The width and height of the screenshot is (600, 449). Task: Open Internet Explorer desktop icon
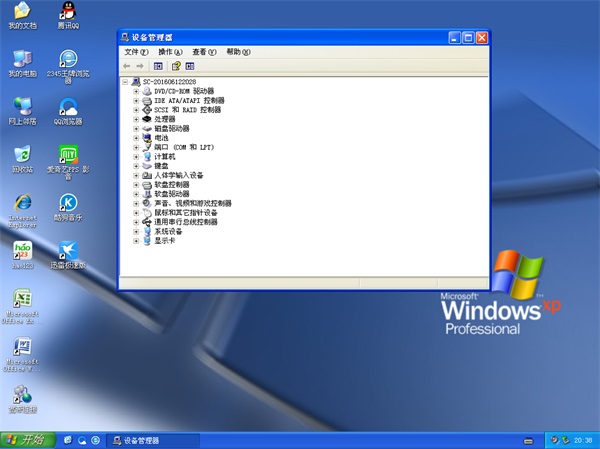click(22, 204)
